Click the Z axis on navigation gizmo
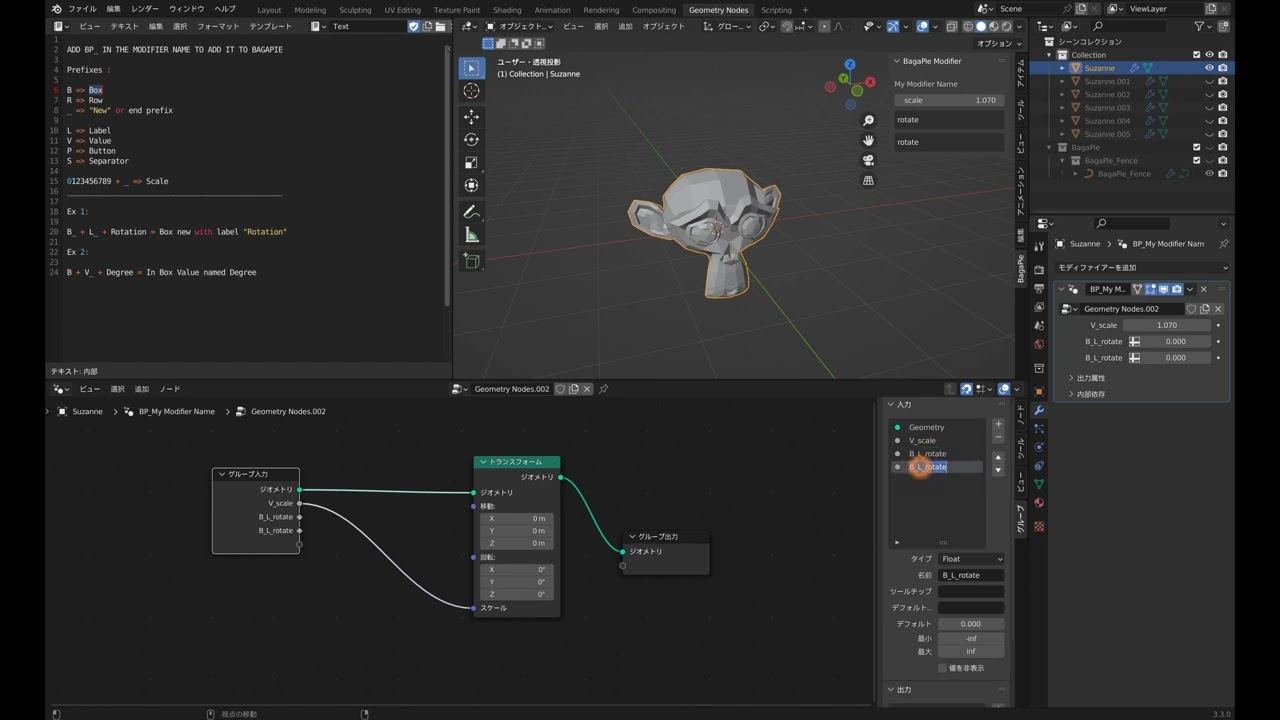Screen dimensions: 1280x720 (851, 65)
